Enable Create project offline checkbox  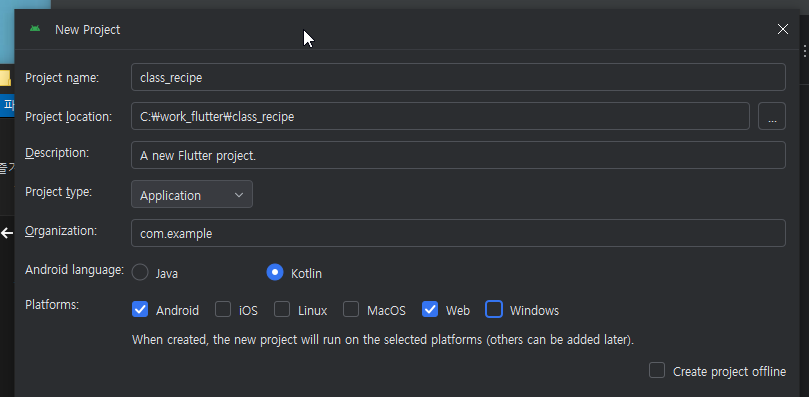point(657,370)
